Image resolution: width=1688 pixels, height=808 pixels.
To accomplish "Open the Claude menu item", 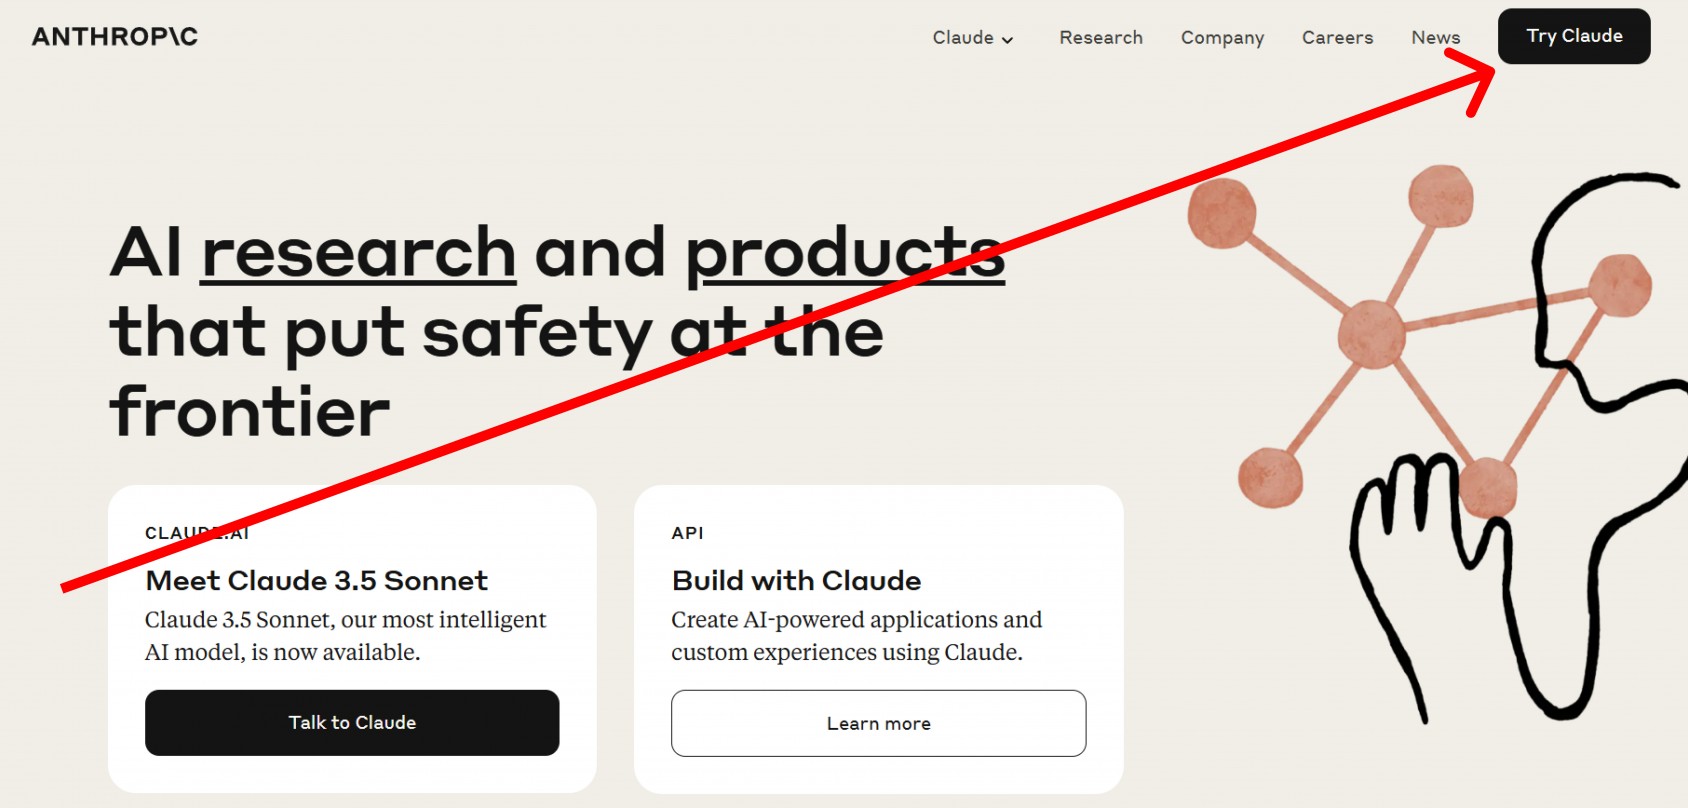I will pyautogui.click(x=963, y=37).
